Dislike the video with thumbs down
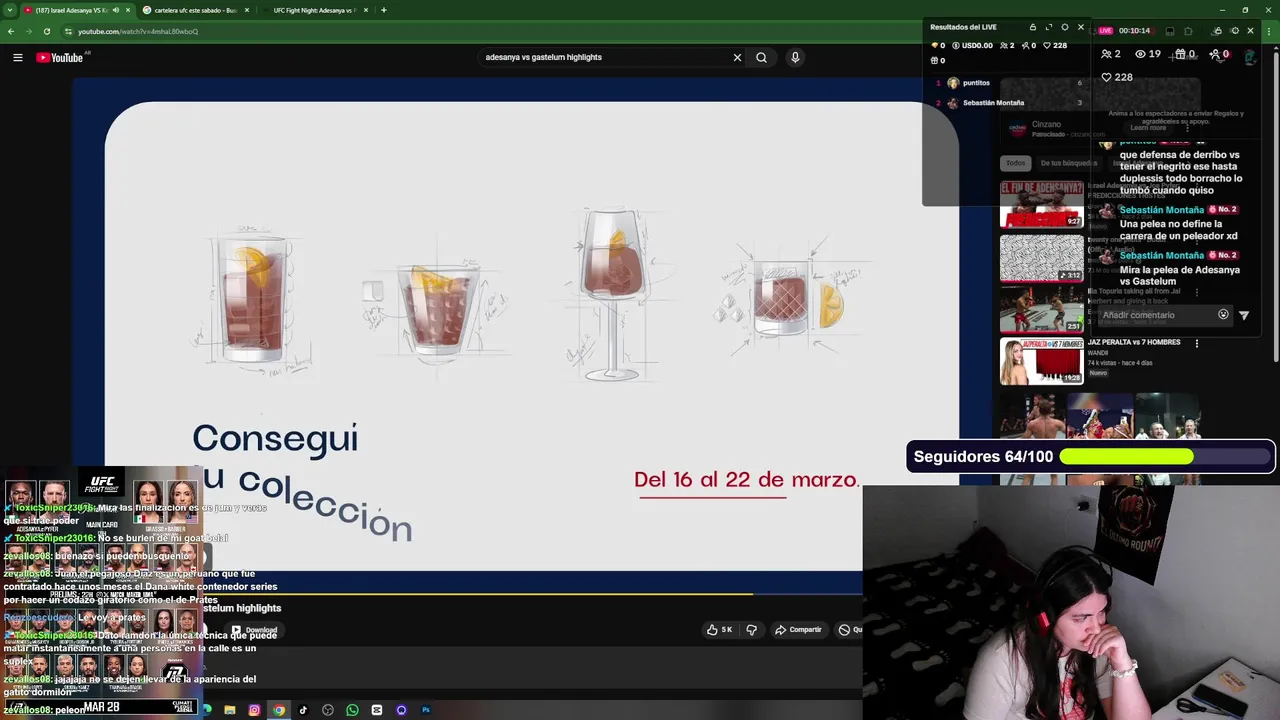The width and height of the screenshot is (1280, 720). 752,630
